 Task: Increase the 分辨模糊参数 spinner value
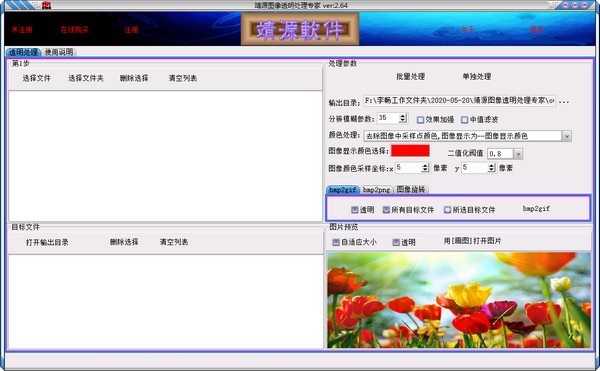tap(403, 116)
